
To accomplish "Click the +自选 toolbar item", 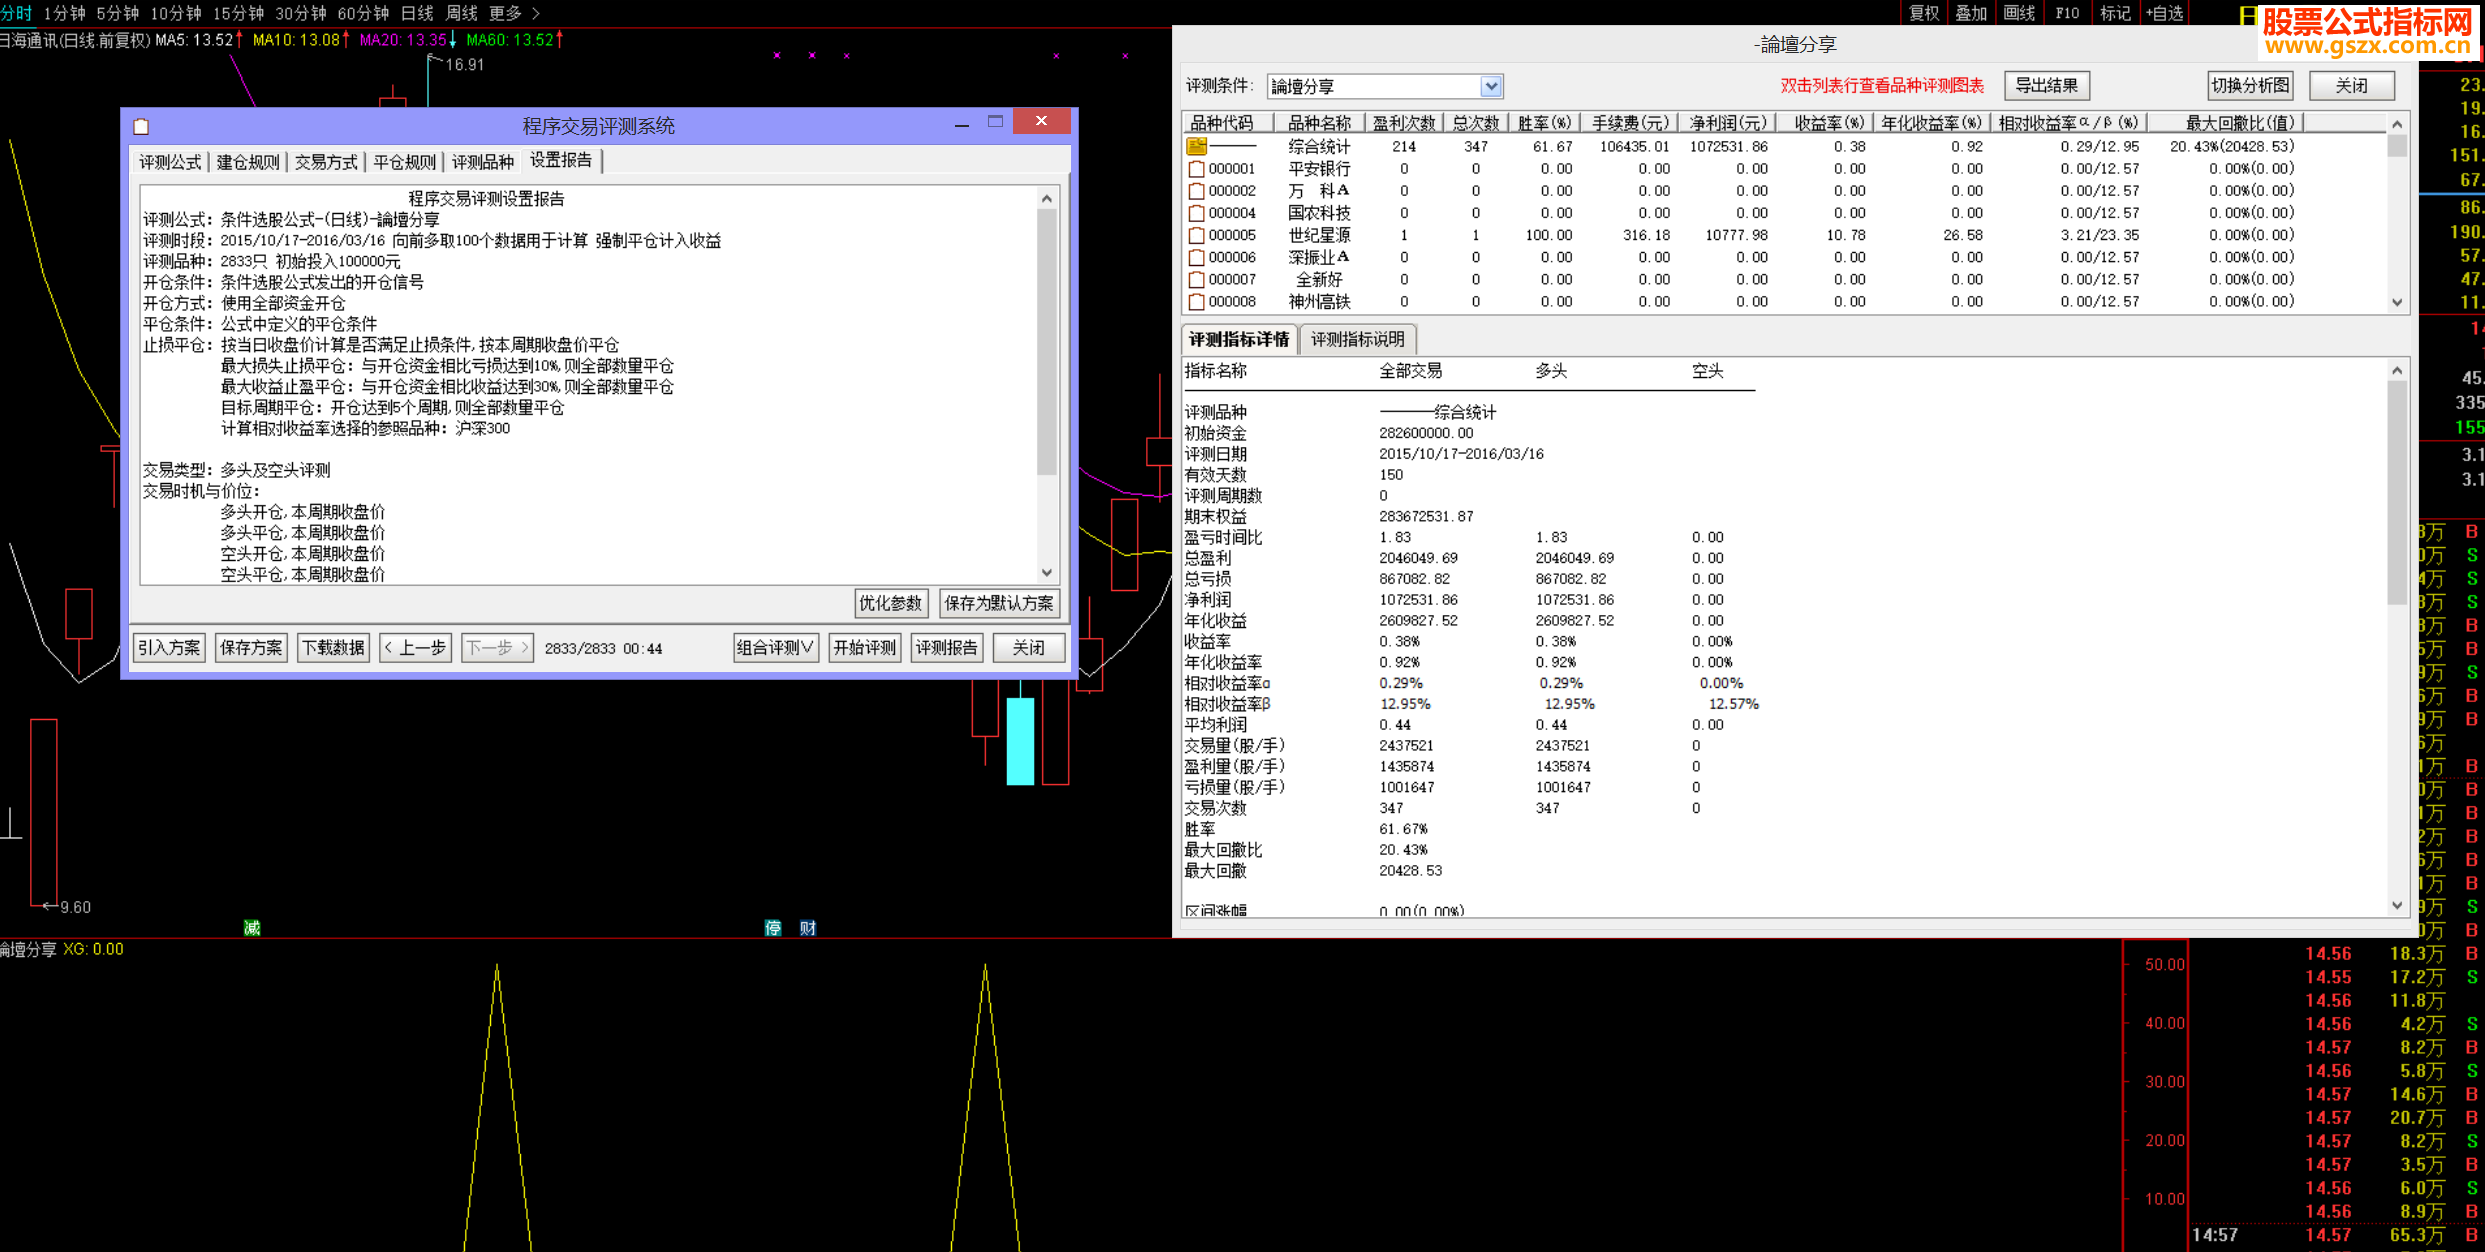I will coord(2164,13).
